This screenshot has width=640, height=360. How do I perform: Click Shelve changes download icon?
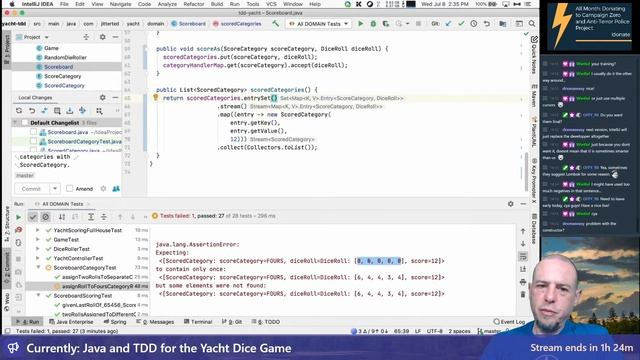tap(70, 111)
